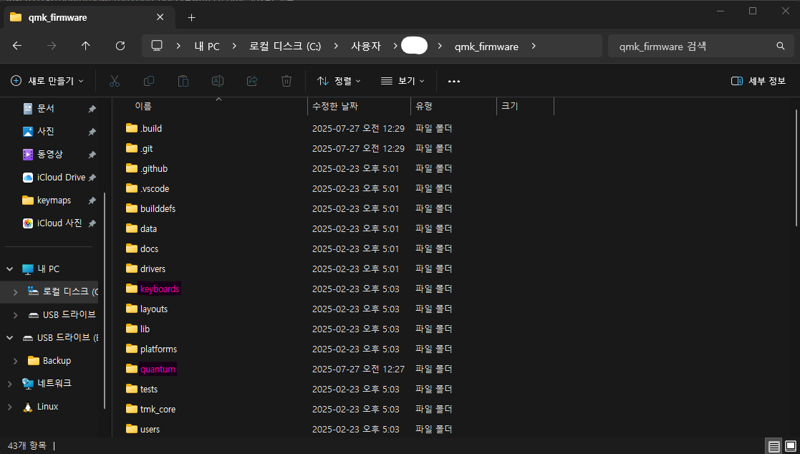Select the layouts folder
The width and height of the screenshot is (800, 454).
tap(154, 309)
